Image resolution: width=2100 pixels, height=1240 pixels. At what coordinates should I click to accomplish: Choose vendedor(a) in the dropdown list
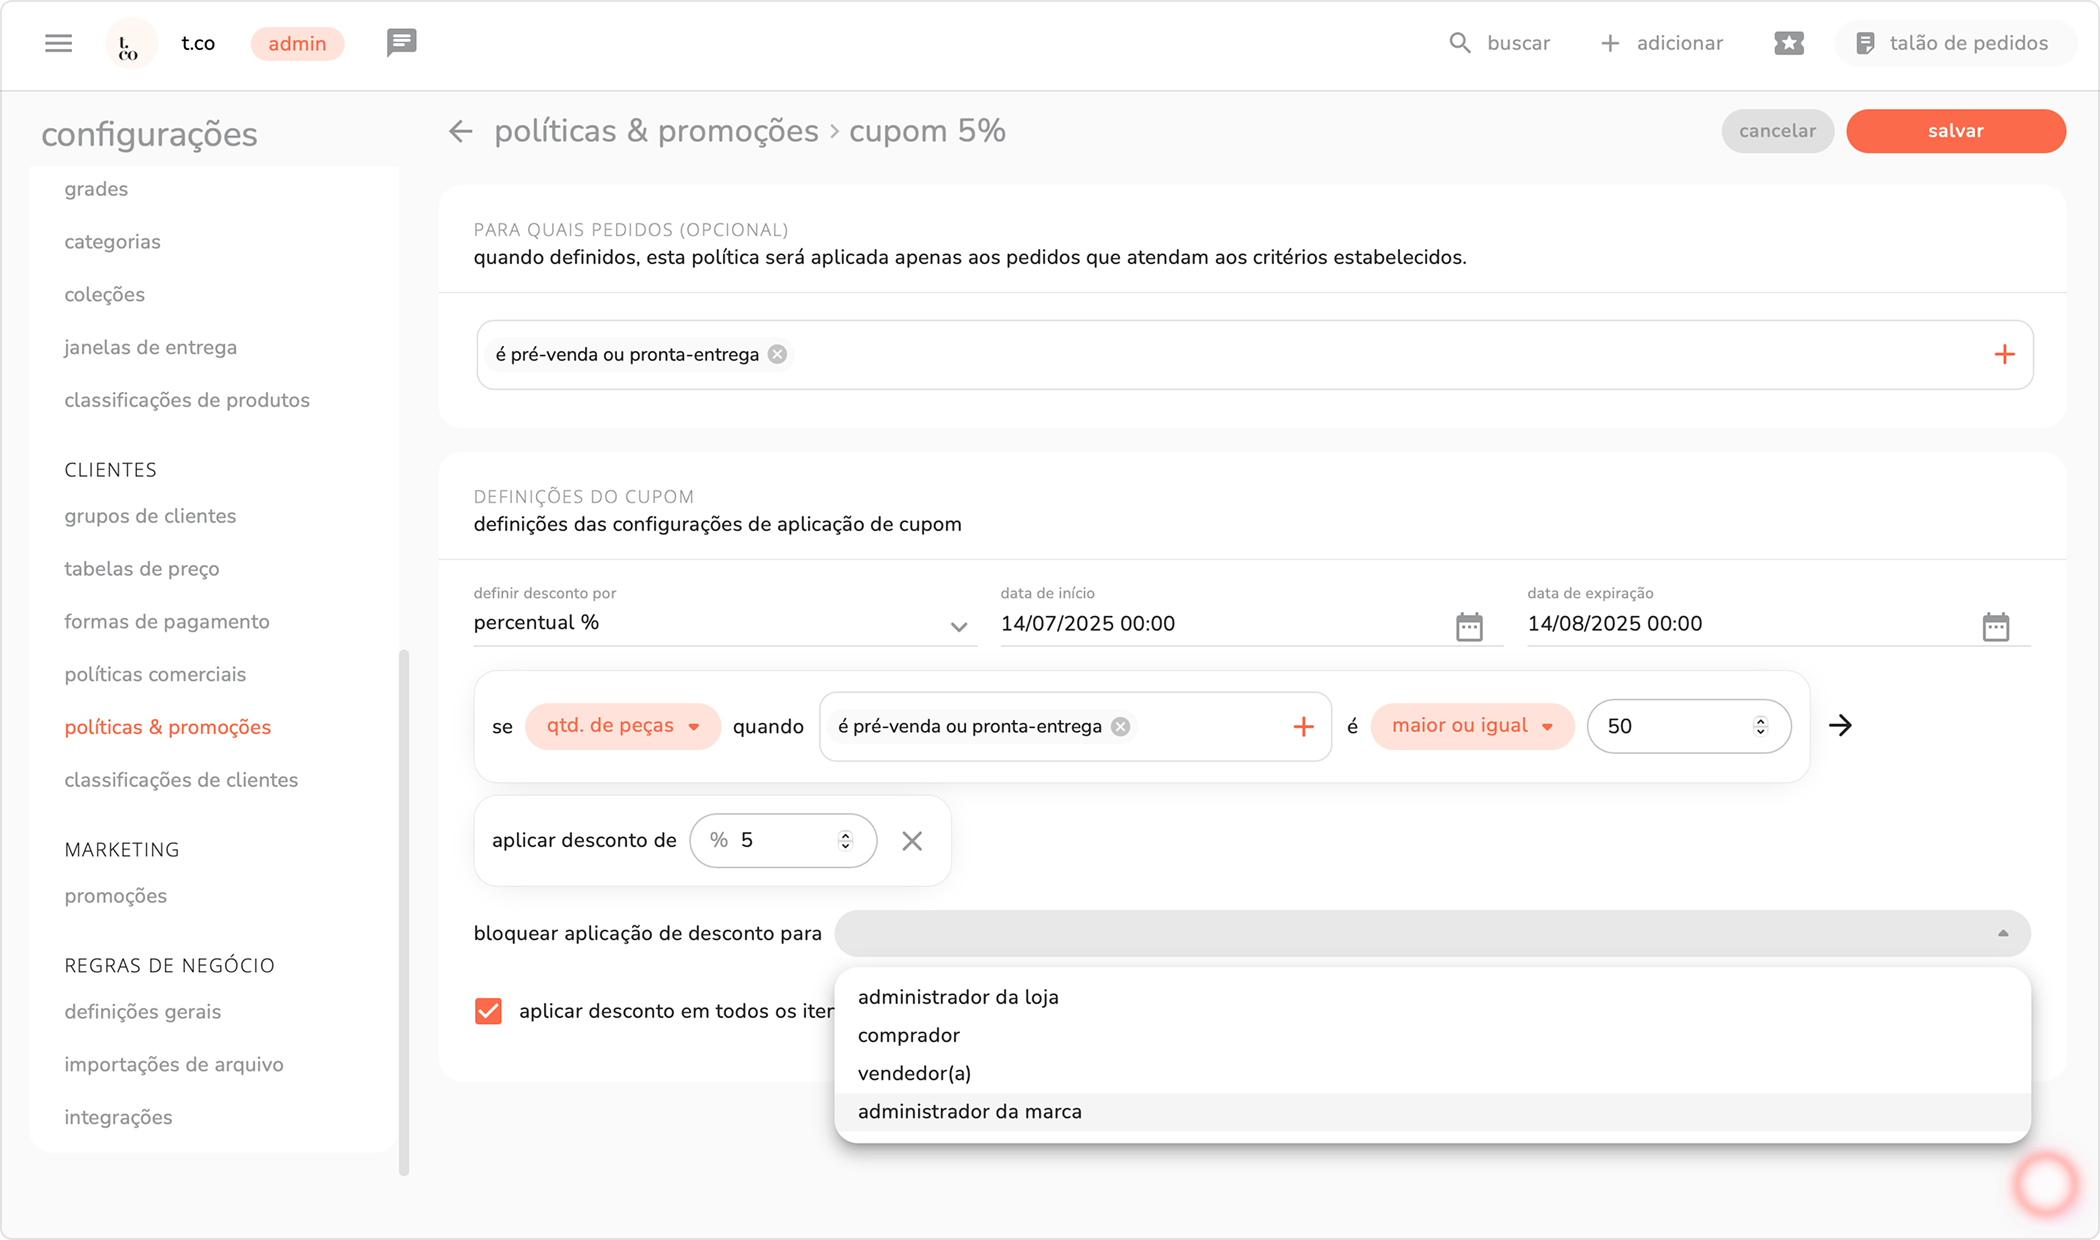coord(914,1074)
